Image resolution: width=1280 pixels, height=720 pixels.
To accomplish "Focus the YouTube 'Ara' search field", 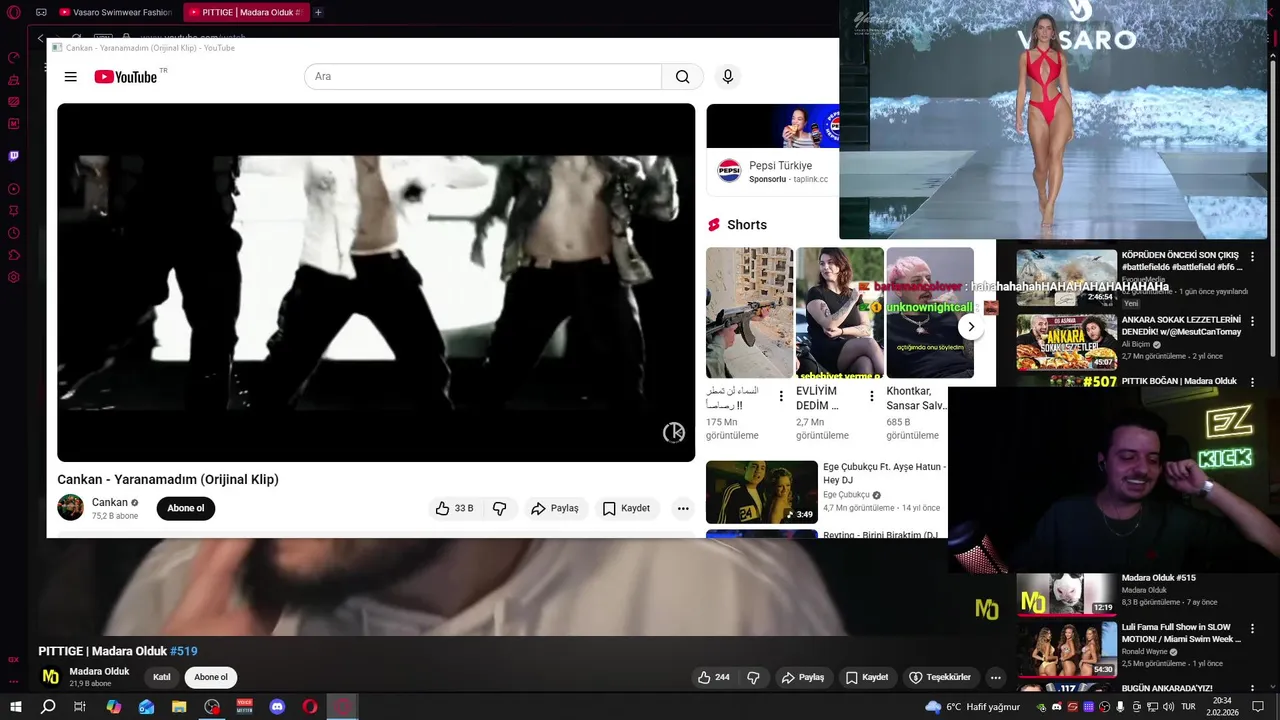I will [483, 77].
